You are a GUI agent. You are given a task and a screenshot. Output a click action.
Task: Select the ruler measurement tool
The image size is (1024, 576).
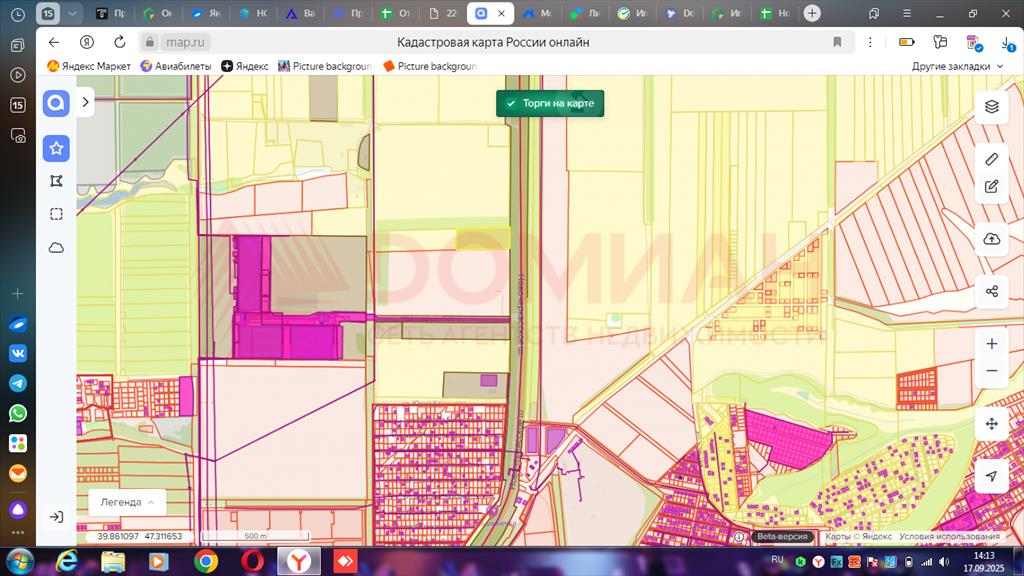[x=991, y=159]
